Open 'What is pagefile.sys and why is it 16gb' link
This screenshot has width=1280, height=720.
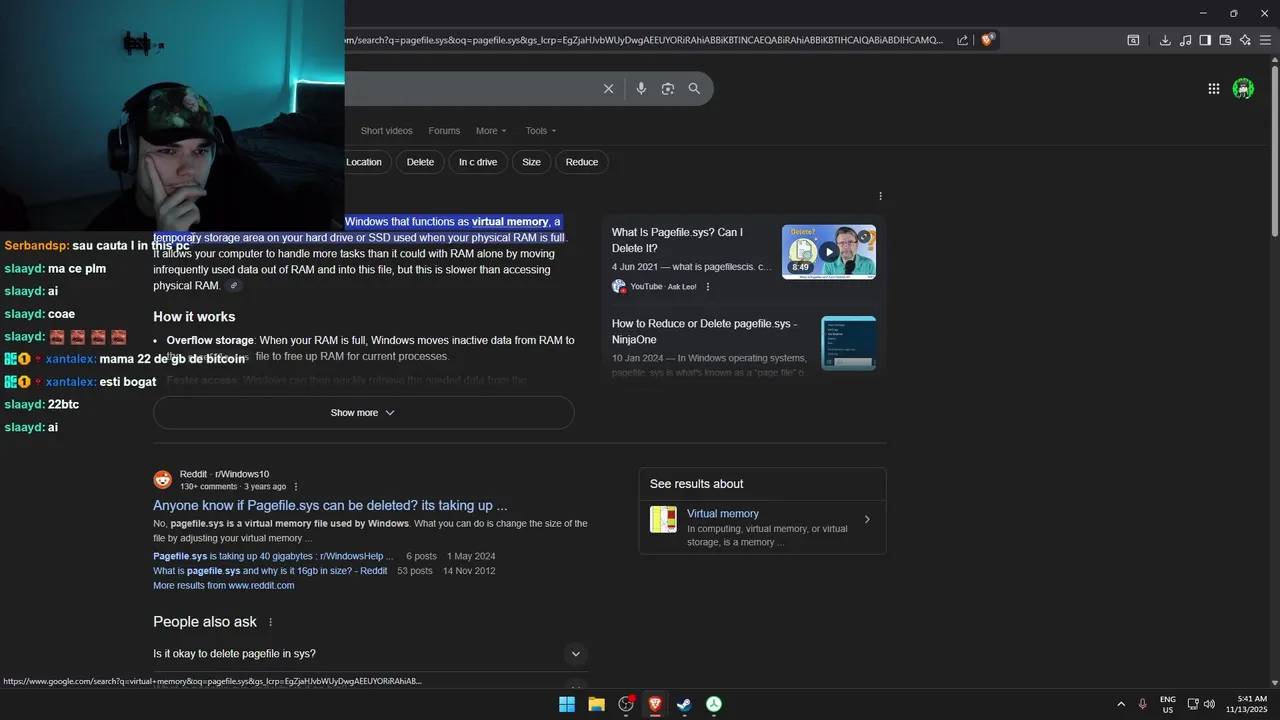pyautogui.click(x=270, y=572)
